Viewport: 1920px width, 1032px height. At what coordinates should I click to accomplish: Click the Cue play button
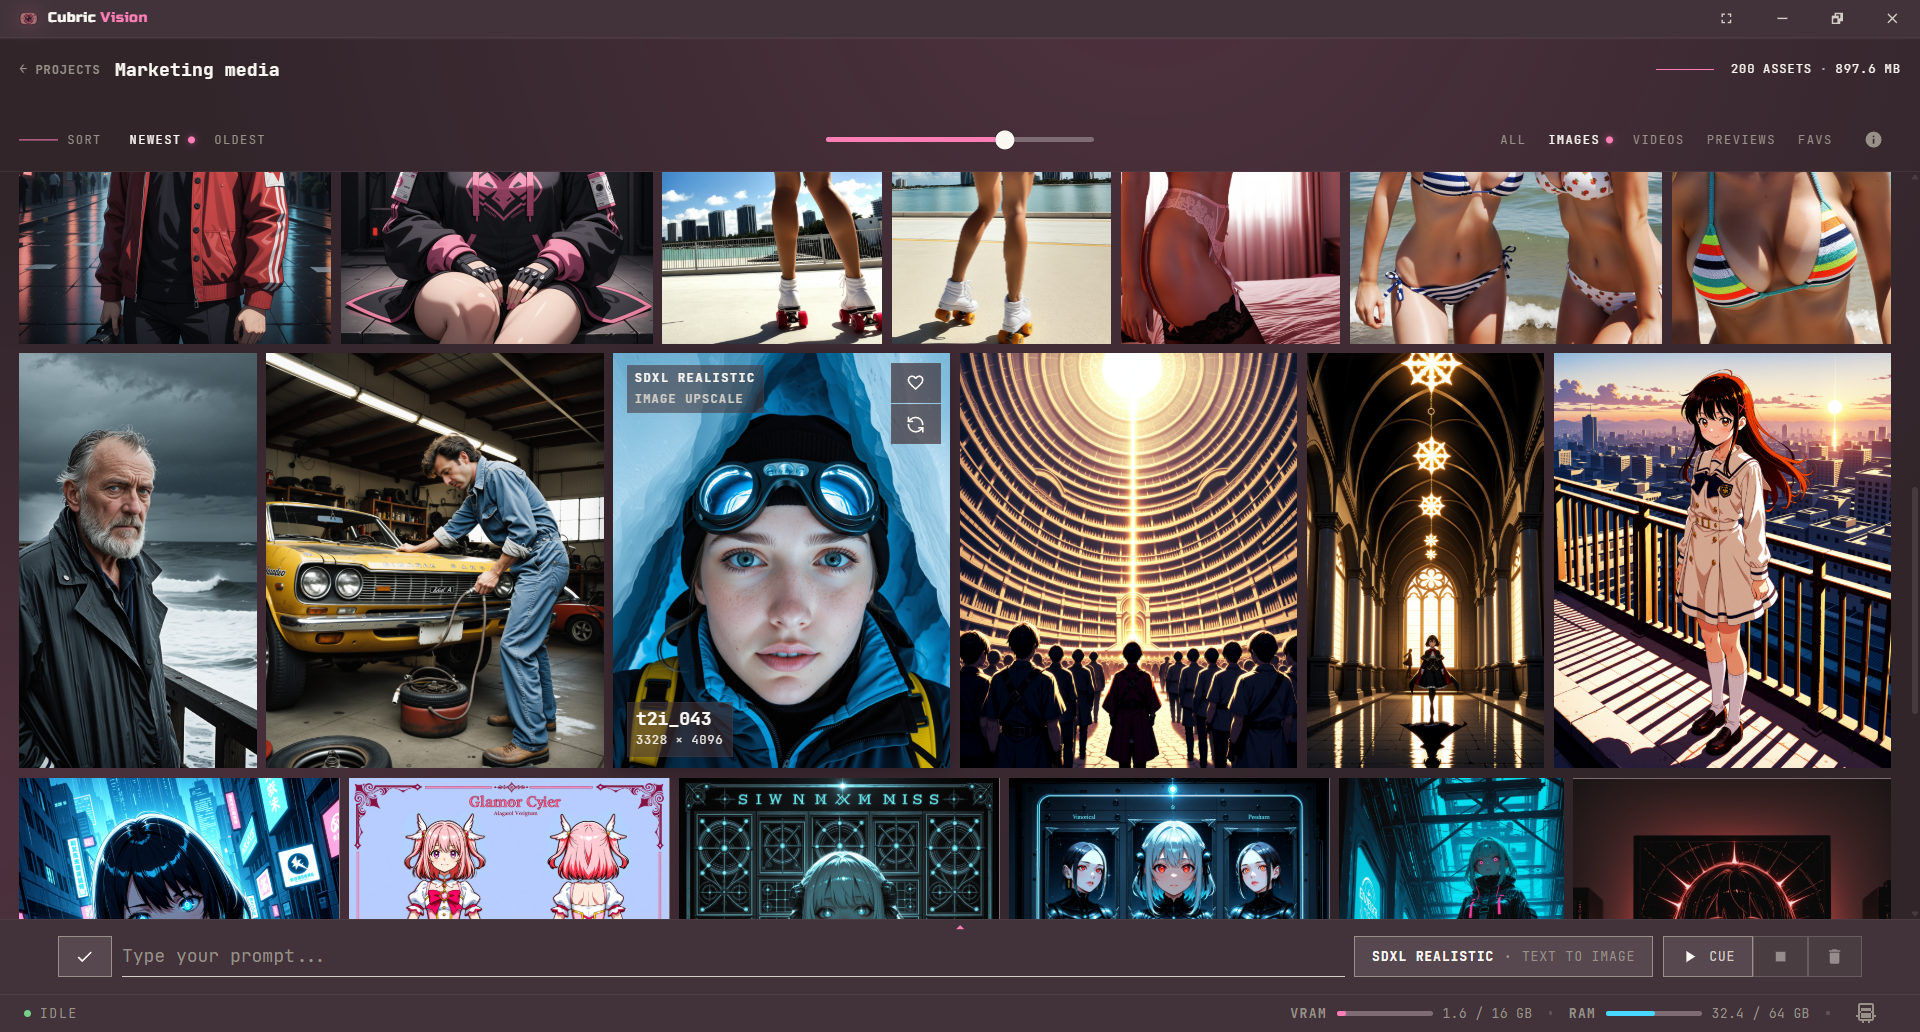[1708, 957]
